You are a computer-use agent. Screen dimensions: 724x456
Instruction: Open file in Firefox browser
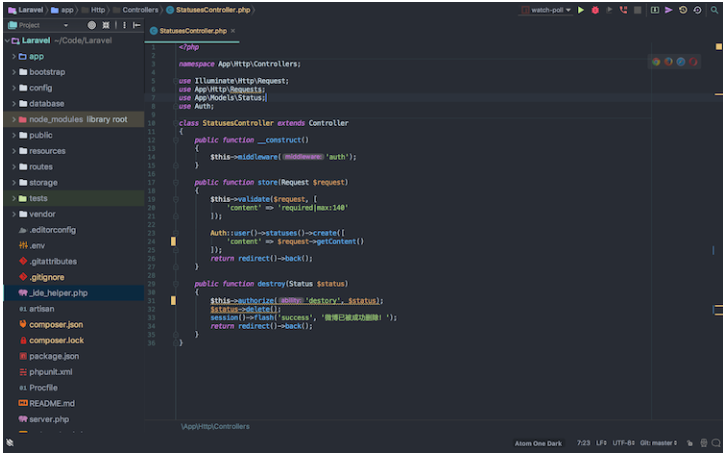(669, 61)
